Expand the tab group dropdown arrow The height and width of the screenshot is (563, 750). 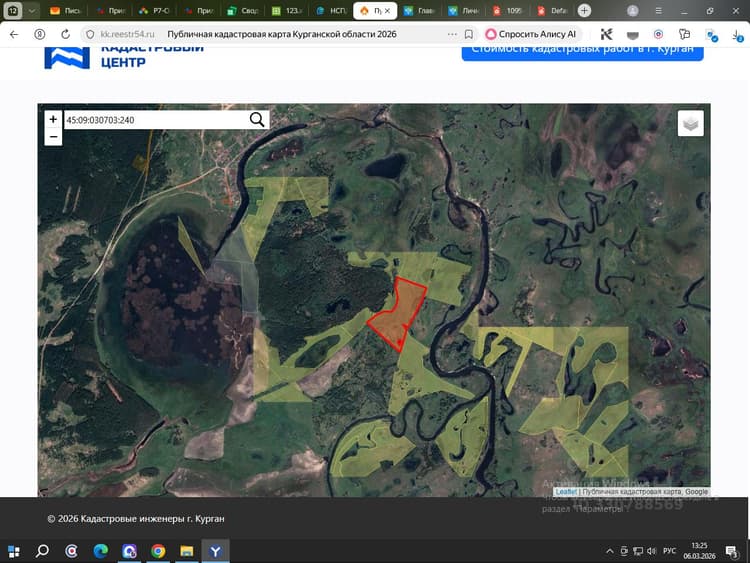pyautogui.click(x=32, y=11)
